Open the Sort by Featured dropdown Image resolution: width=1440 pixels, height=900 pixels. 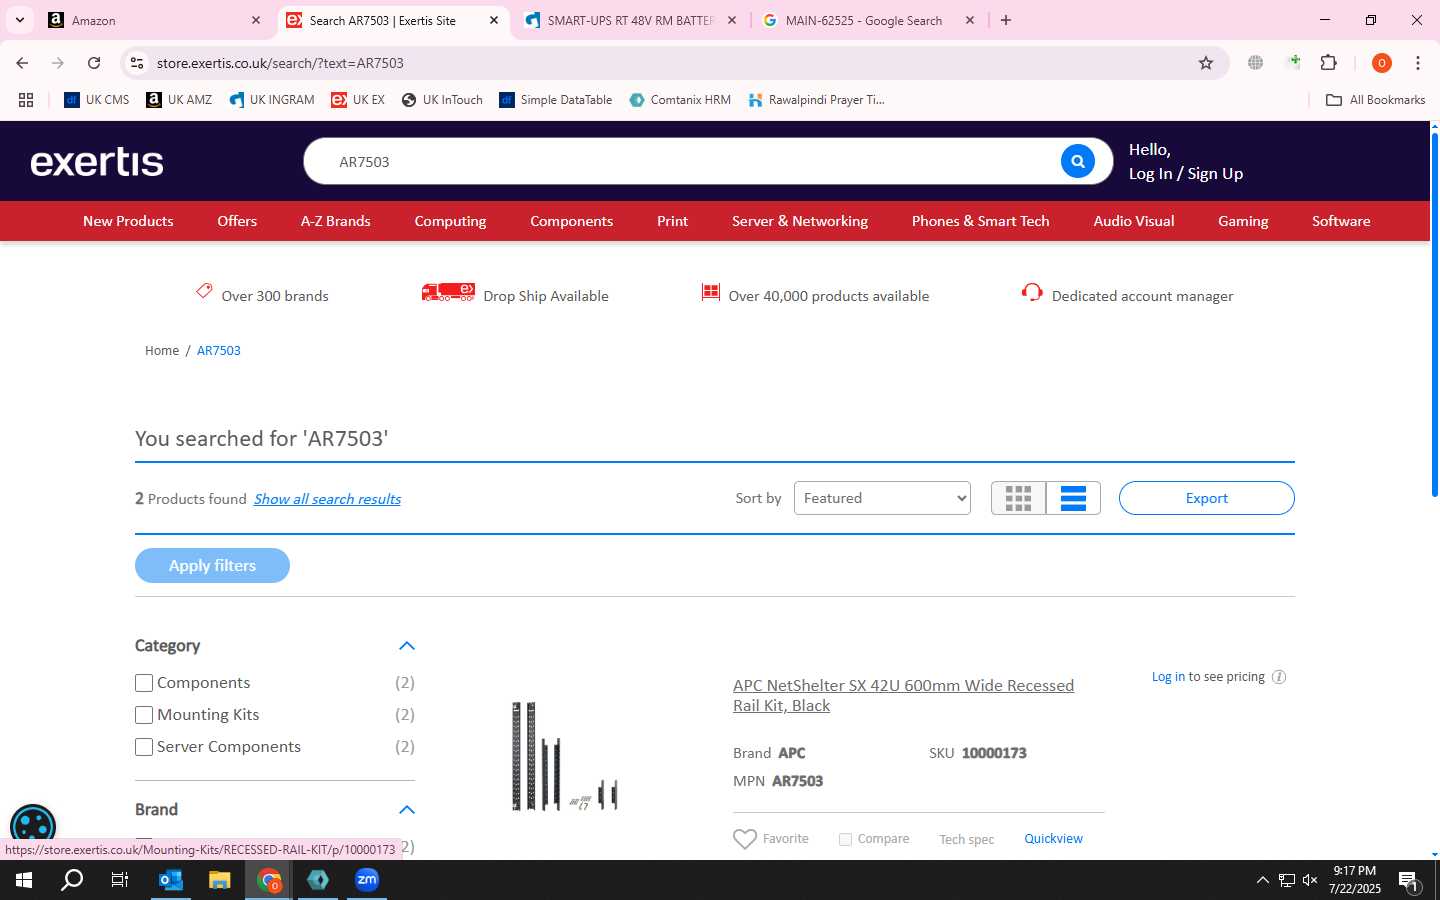click(x=882, y=498)
